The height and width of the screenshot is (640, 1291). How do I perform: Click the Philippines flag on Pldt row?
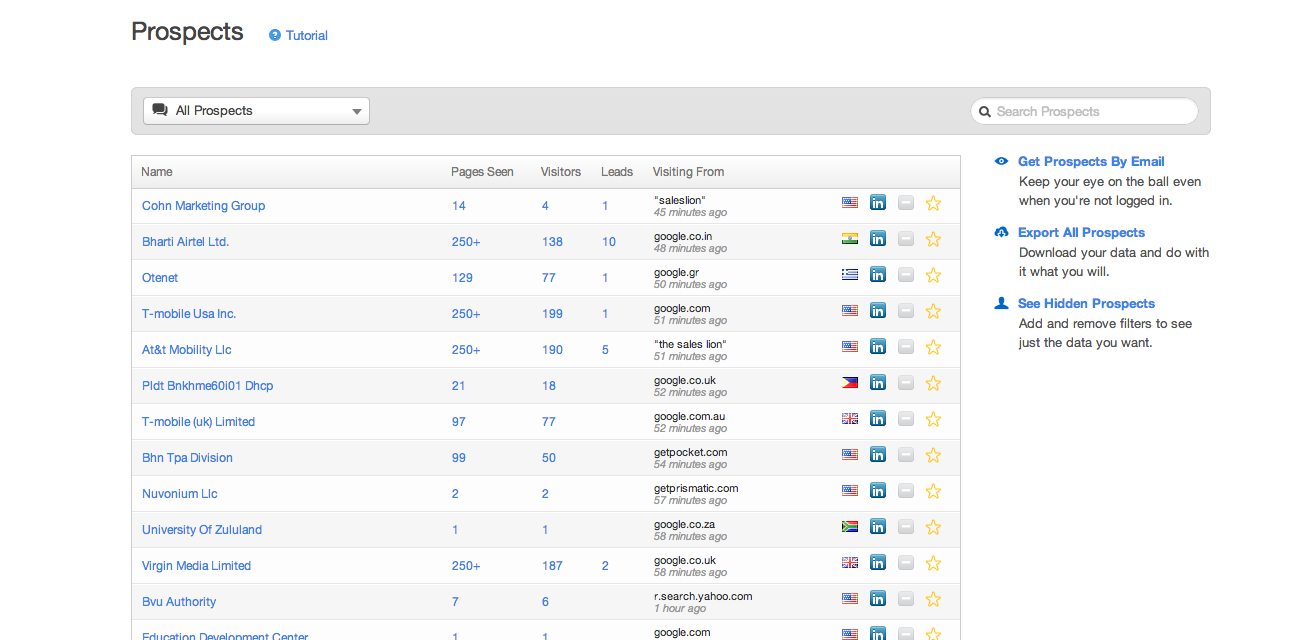(850, 383)
